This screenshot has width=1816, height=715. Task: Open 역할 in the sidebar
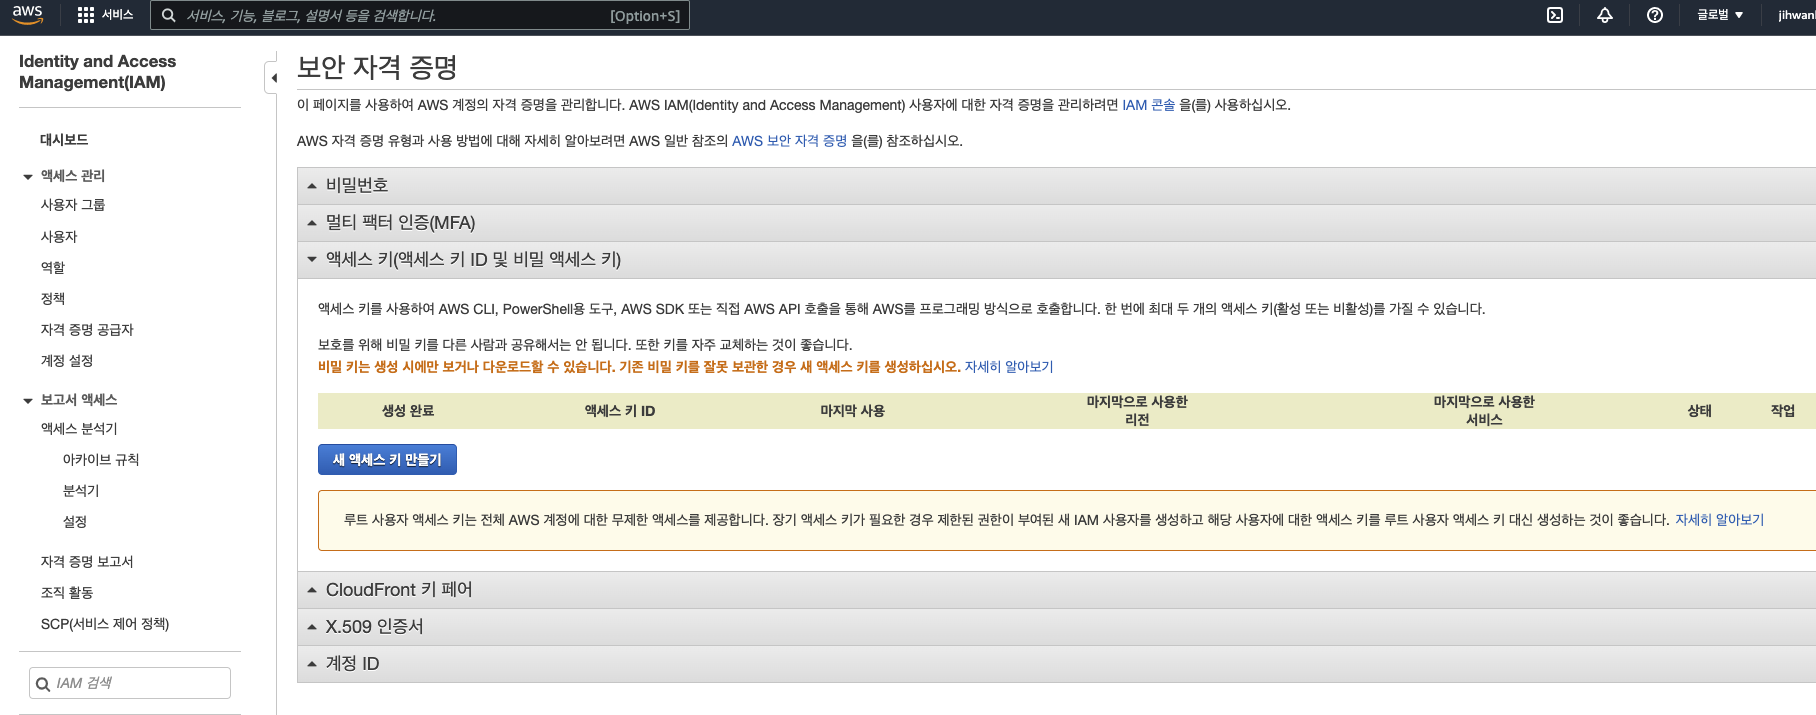[53, 268]
